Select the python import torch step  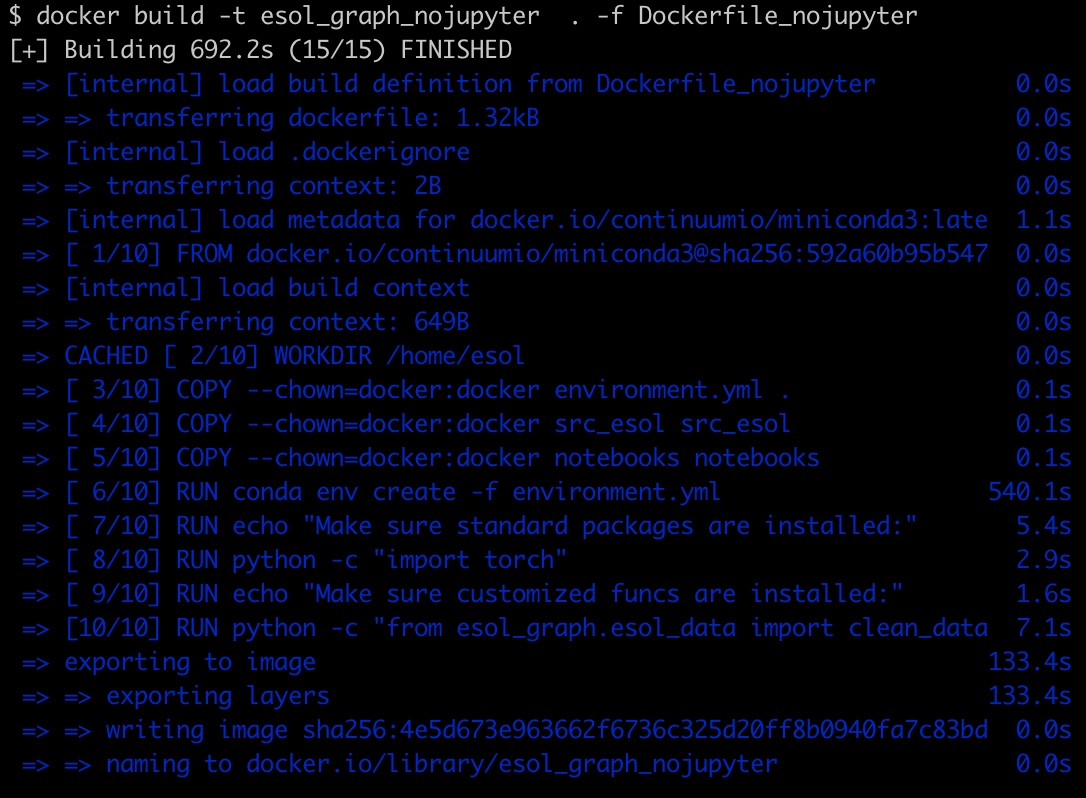click(546, 560)
